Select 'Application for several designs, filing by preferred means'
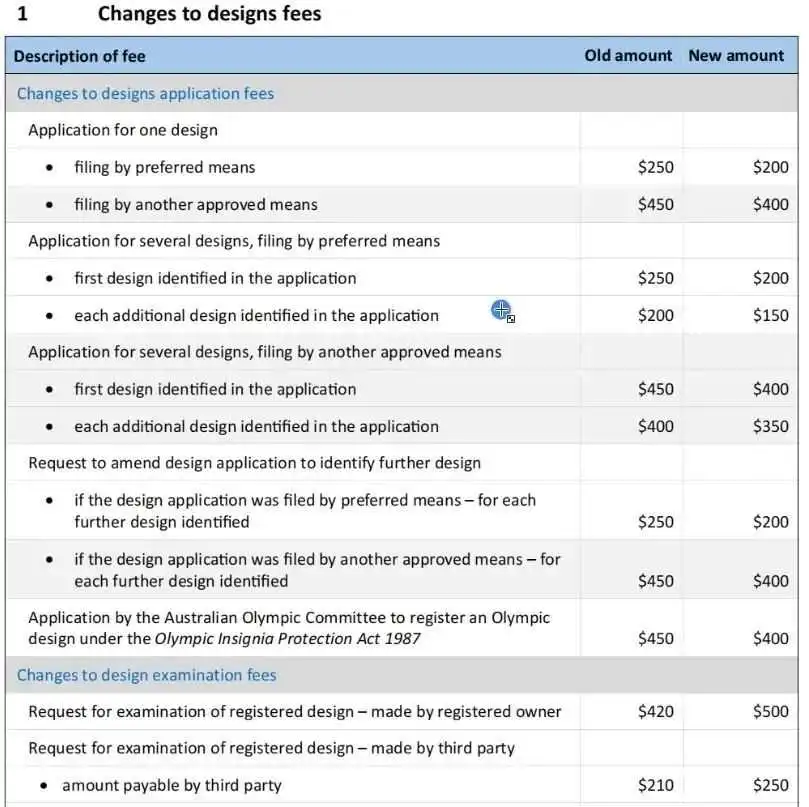The height and width of the screenshot is (807, 809). coord(234,241)
